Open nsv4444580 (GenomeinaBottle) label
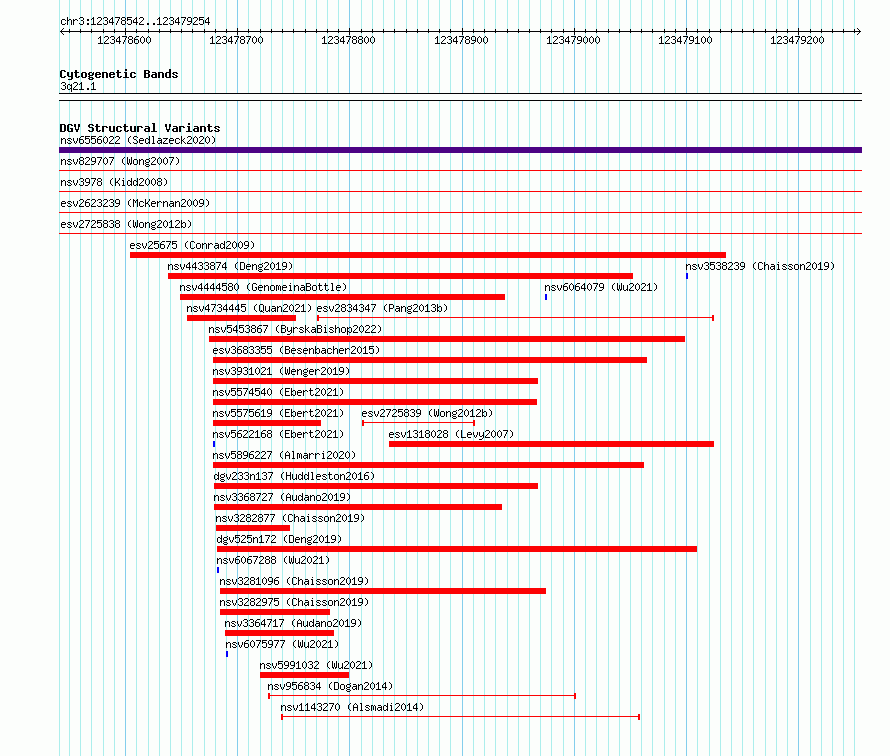 pyautogui.click(x=263, y=287)
